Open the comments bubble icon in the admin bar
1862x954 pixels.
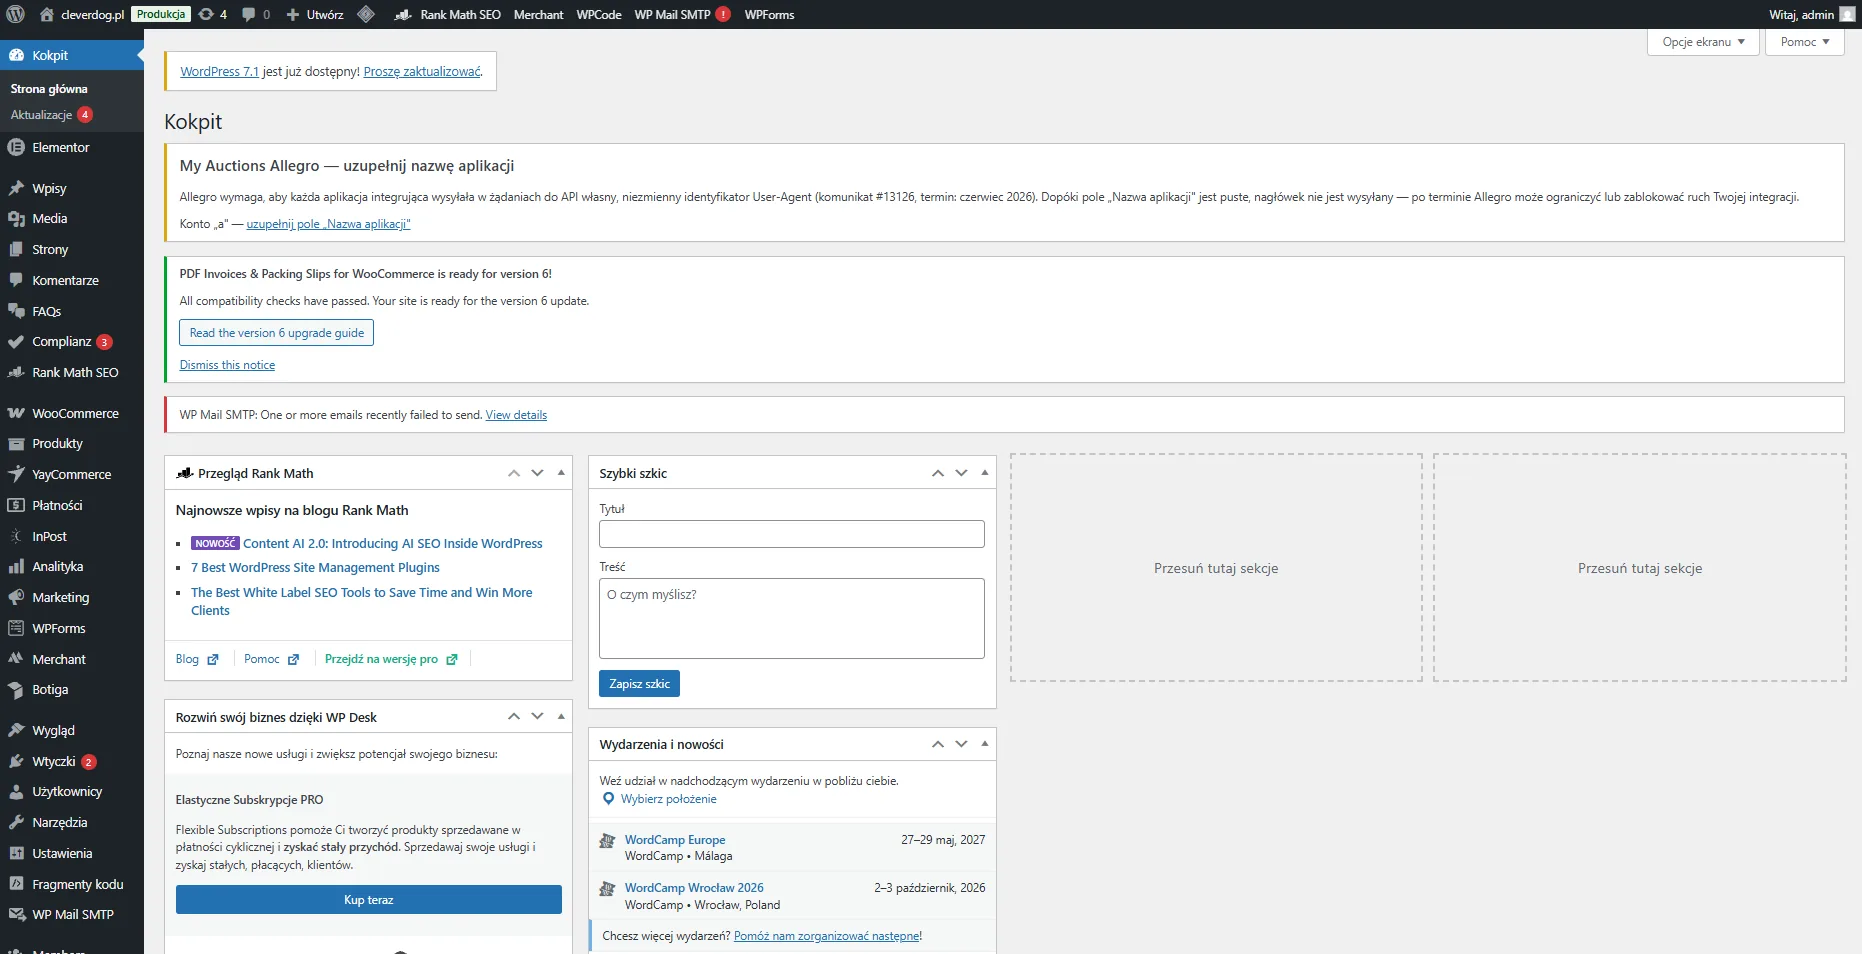(x=256, y=14)
